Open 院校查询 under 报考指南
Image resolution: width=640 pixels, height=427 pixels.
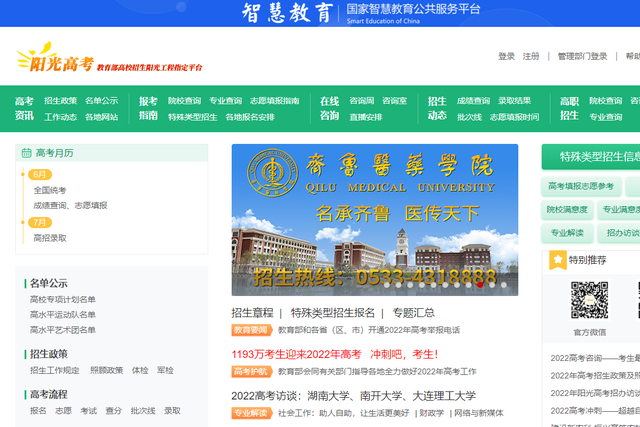pyautogui.click(x=184, y=101)
